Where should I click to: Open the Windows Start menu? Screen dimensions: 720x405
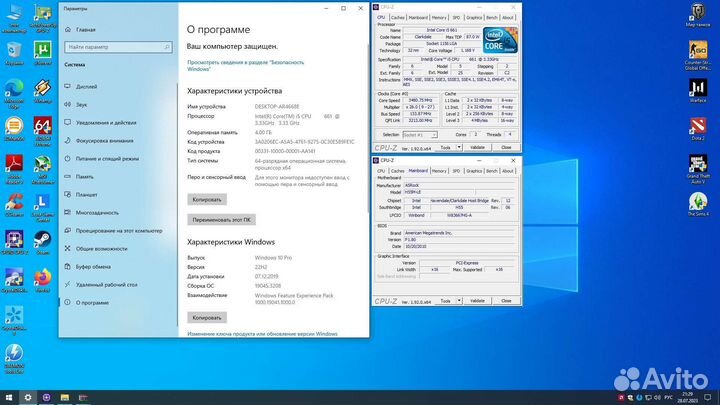[x=9, y=397]
